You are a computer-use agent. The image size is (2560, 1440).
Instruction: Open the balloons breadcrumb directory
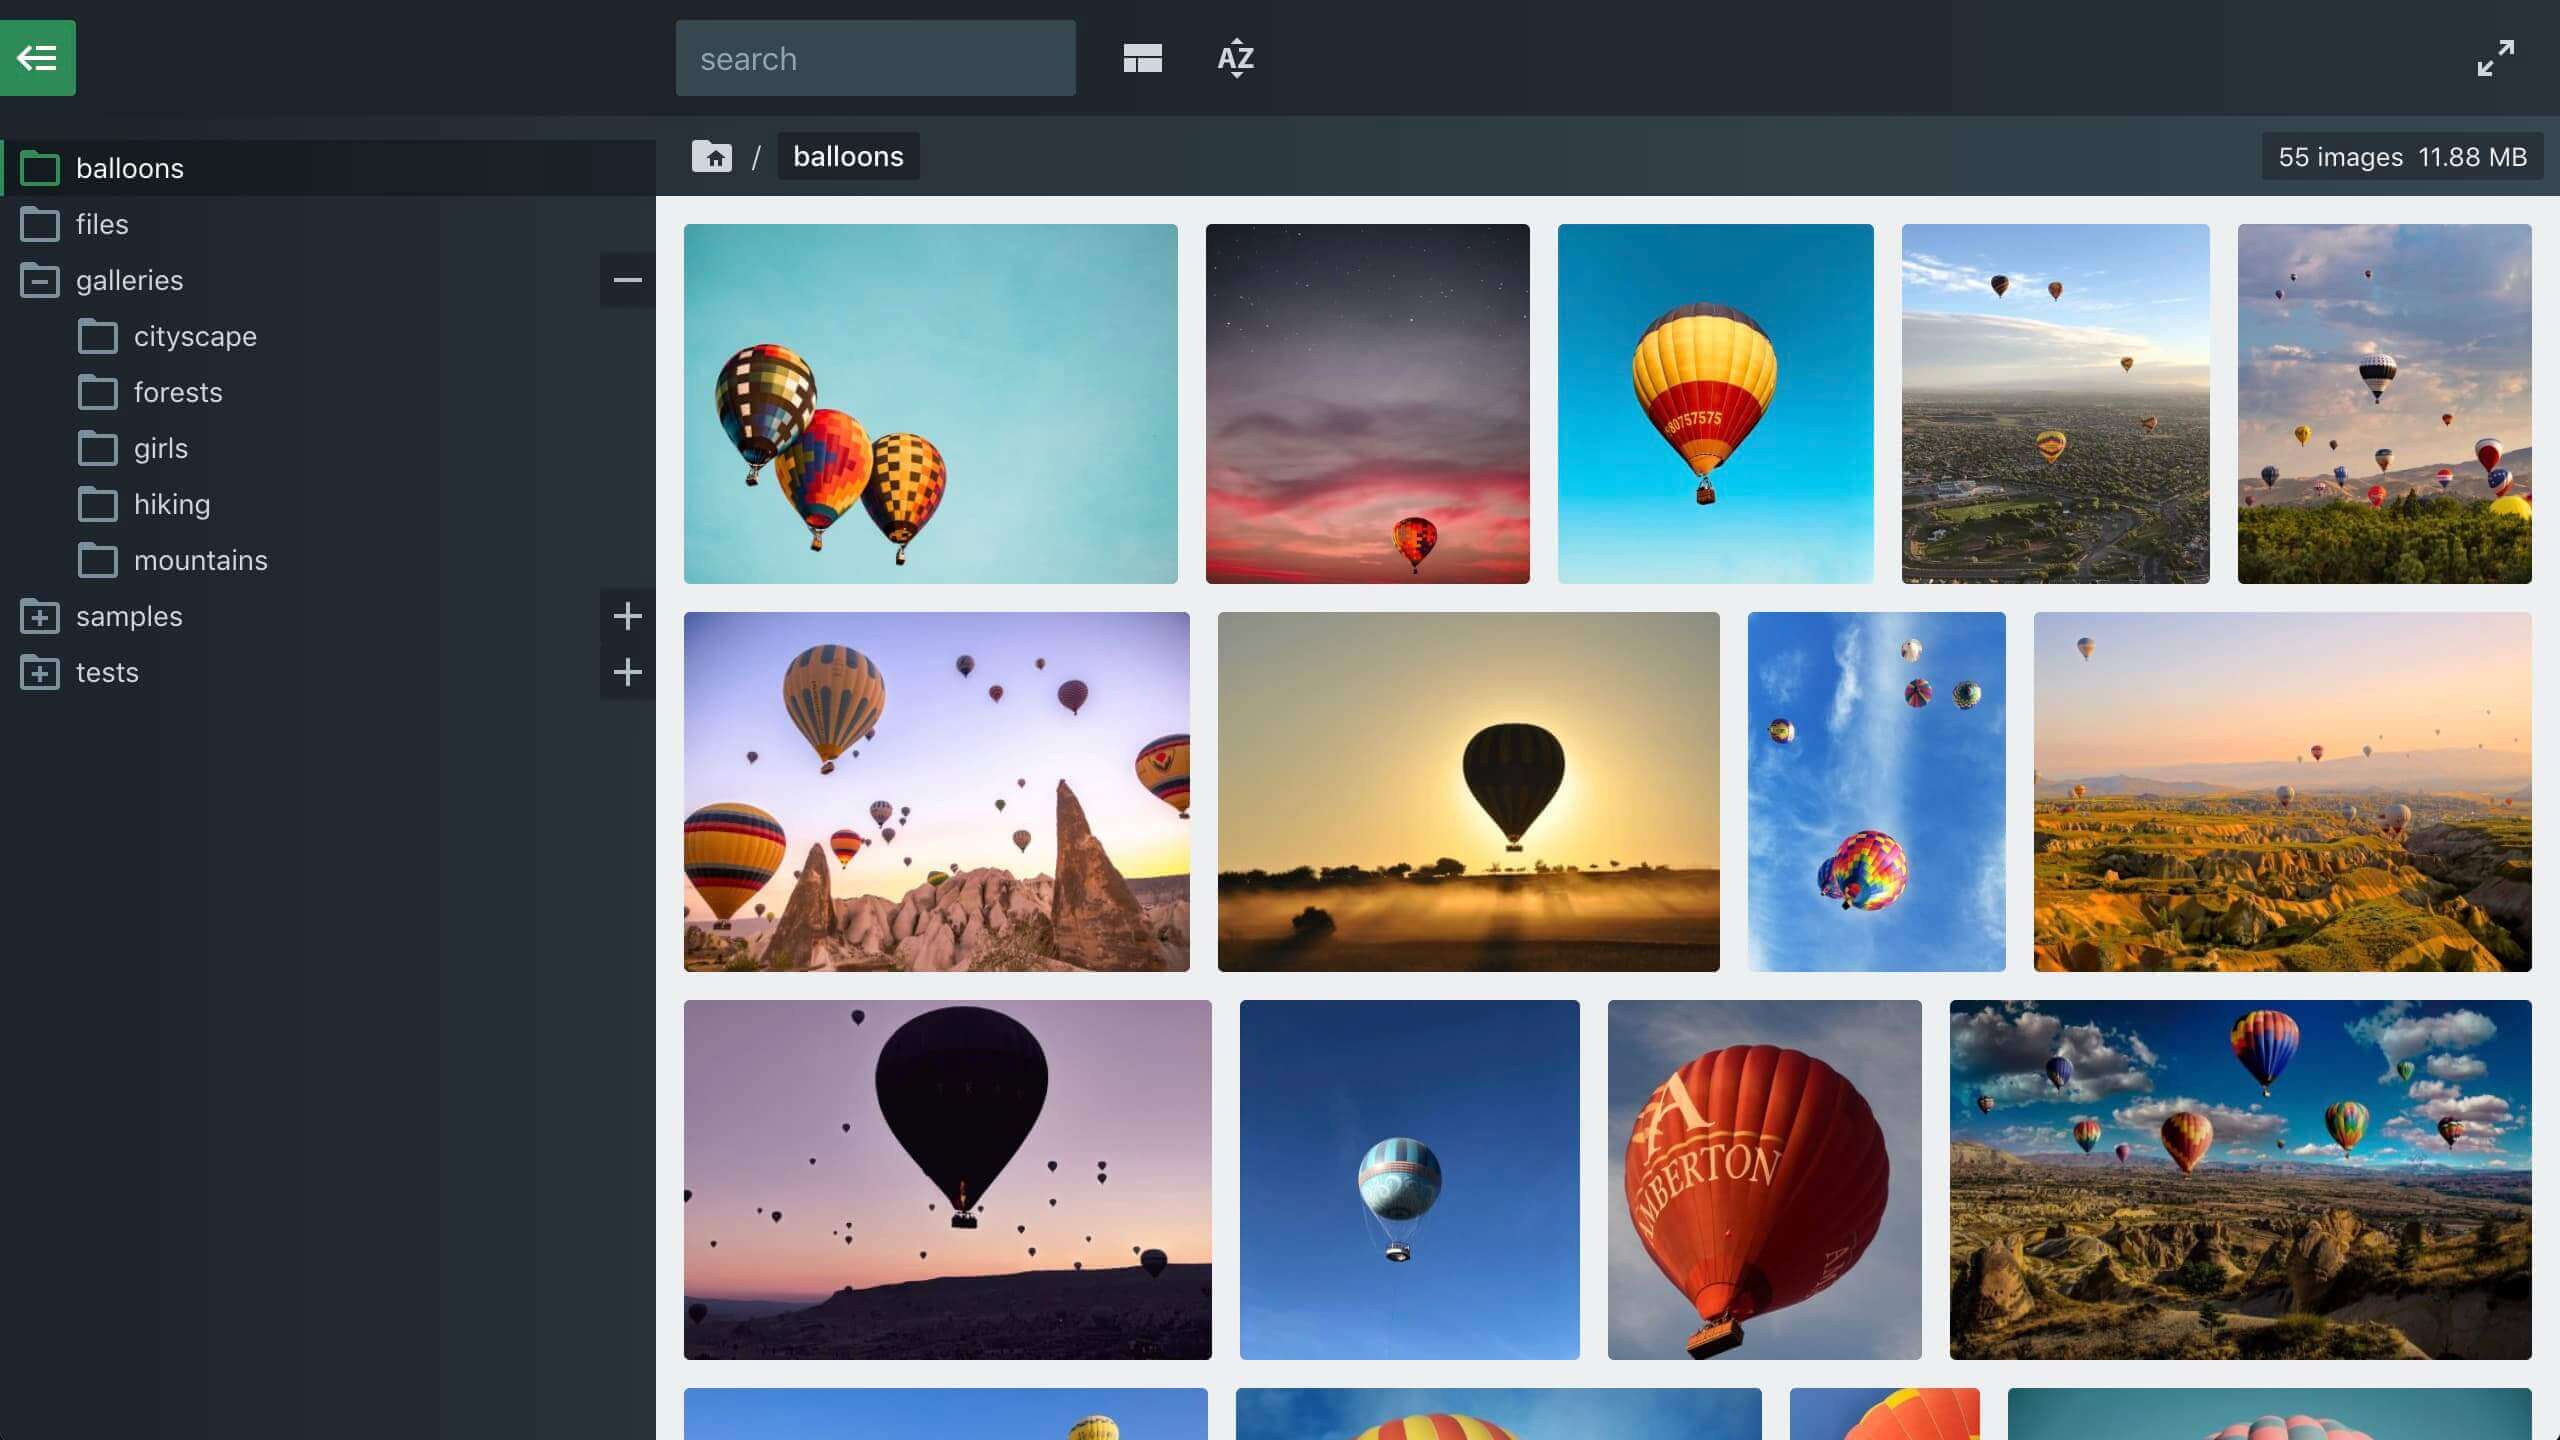tap(847, 156)
